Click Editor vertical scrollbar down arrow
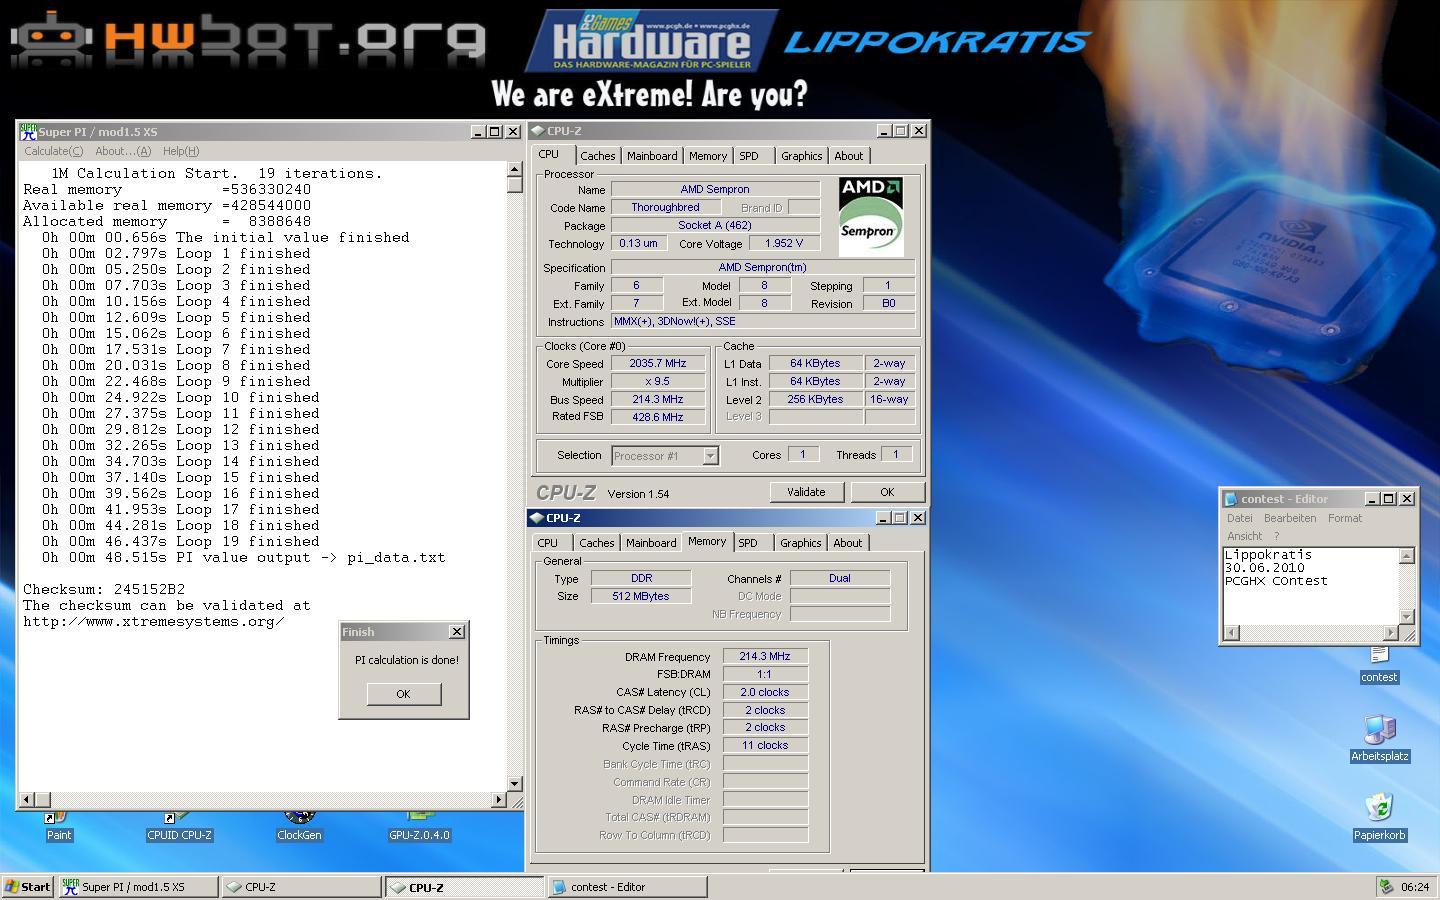 (1407, 616)
